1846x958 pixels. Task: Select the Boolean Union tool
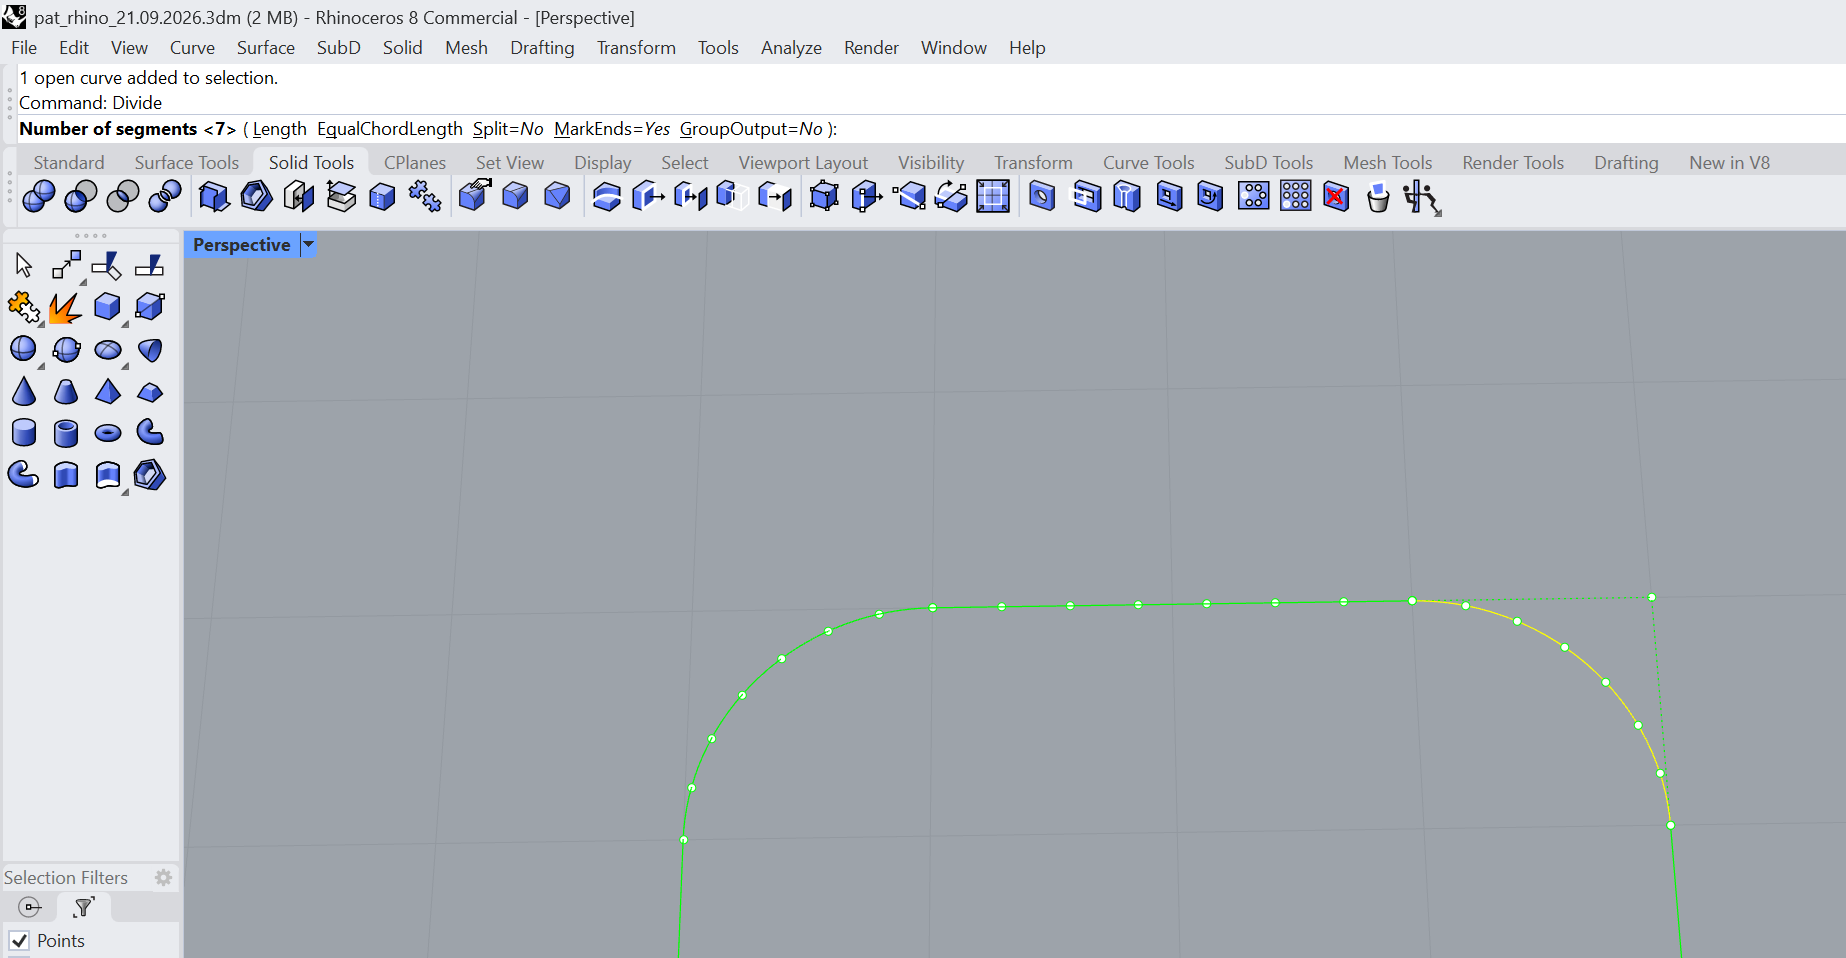(39, 197)
